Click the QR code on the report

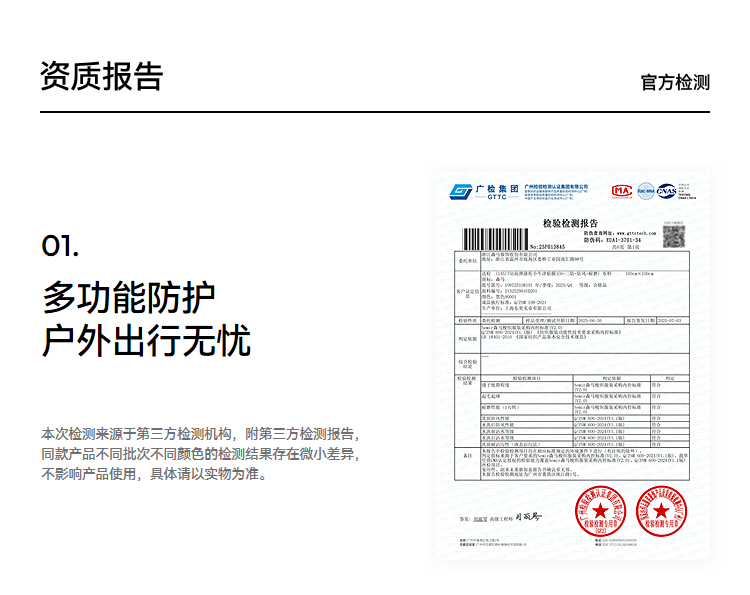(x=674, y=236)
